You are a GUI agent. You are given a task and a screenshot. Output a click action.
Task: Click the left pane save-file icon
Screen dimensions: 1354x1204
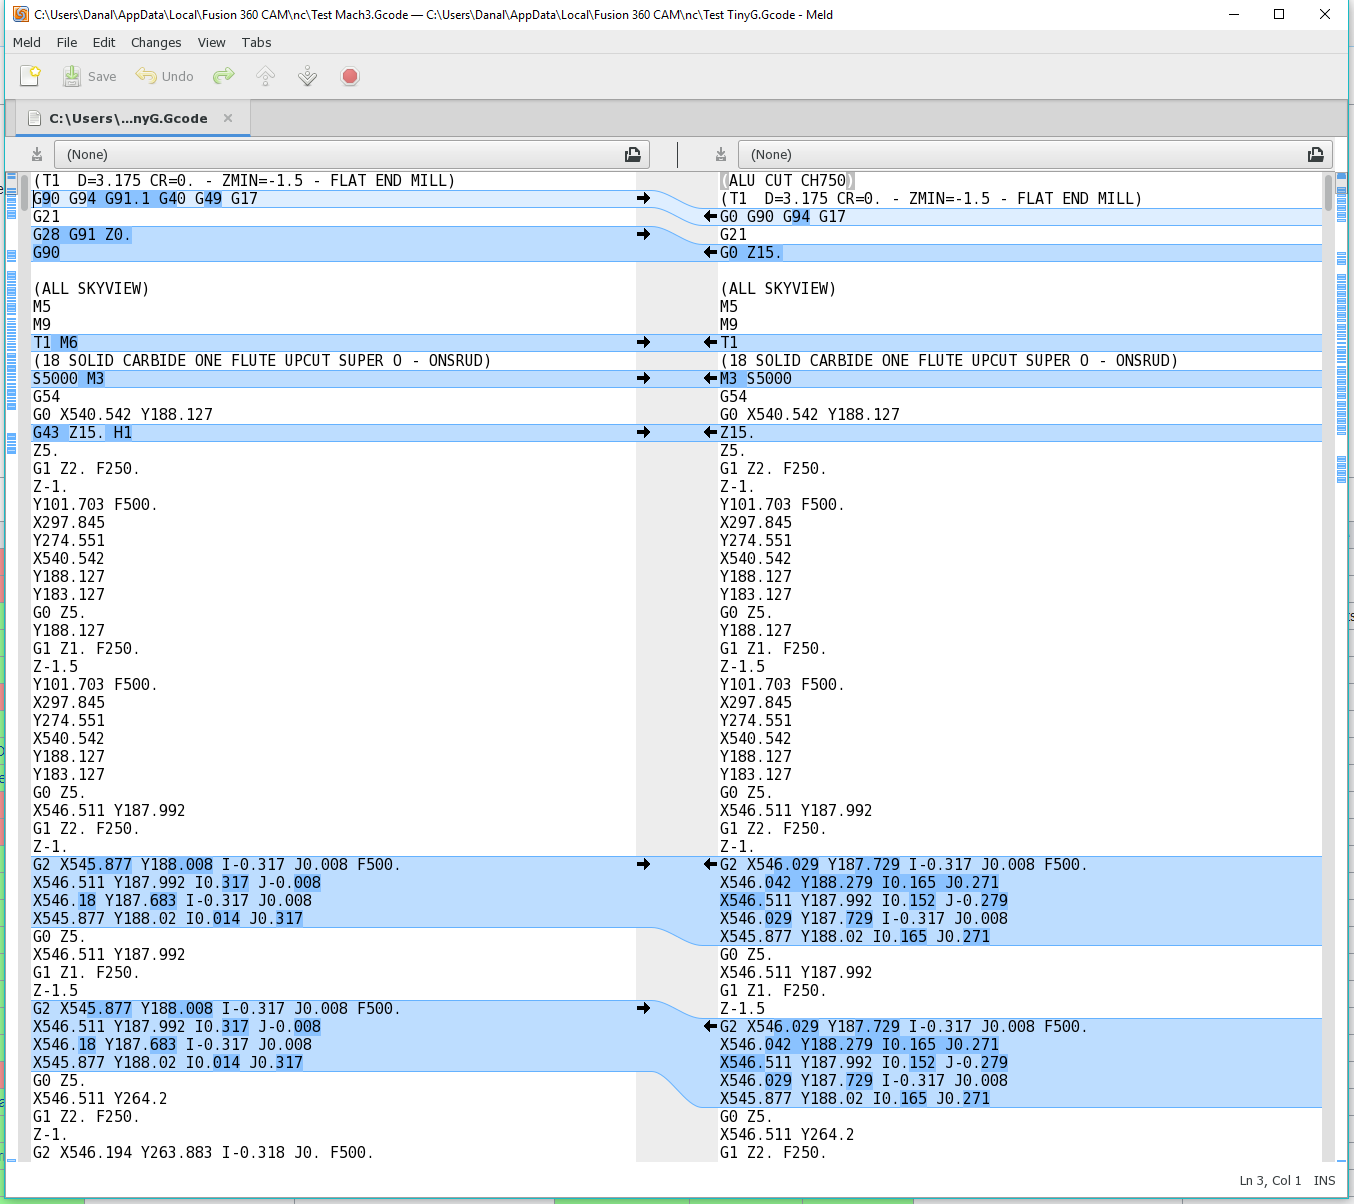pos(37,154)
